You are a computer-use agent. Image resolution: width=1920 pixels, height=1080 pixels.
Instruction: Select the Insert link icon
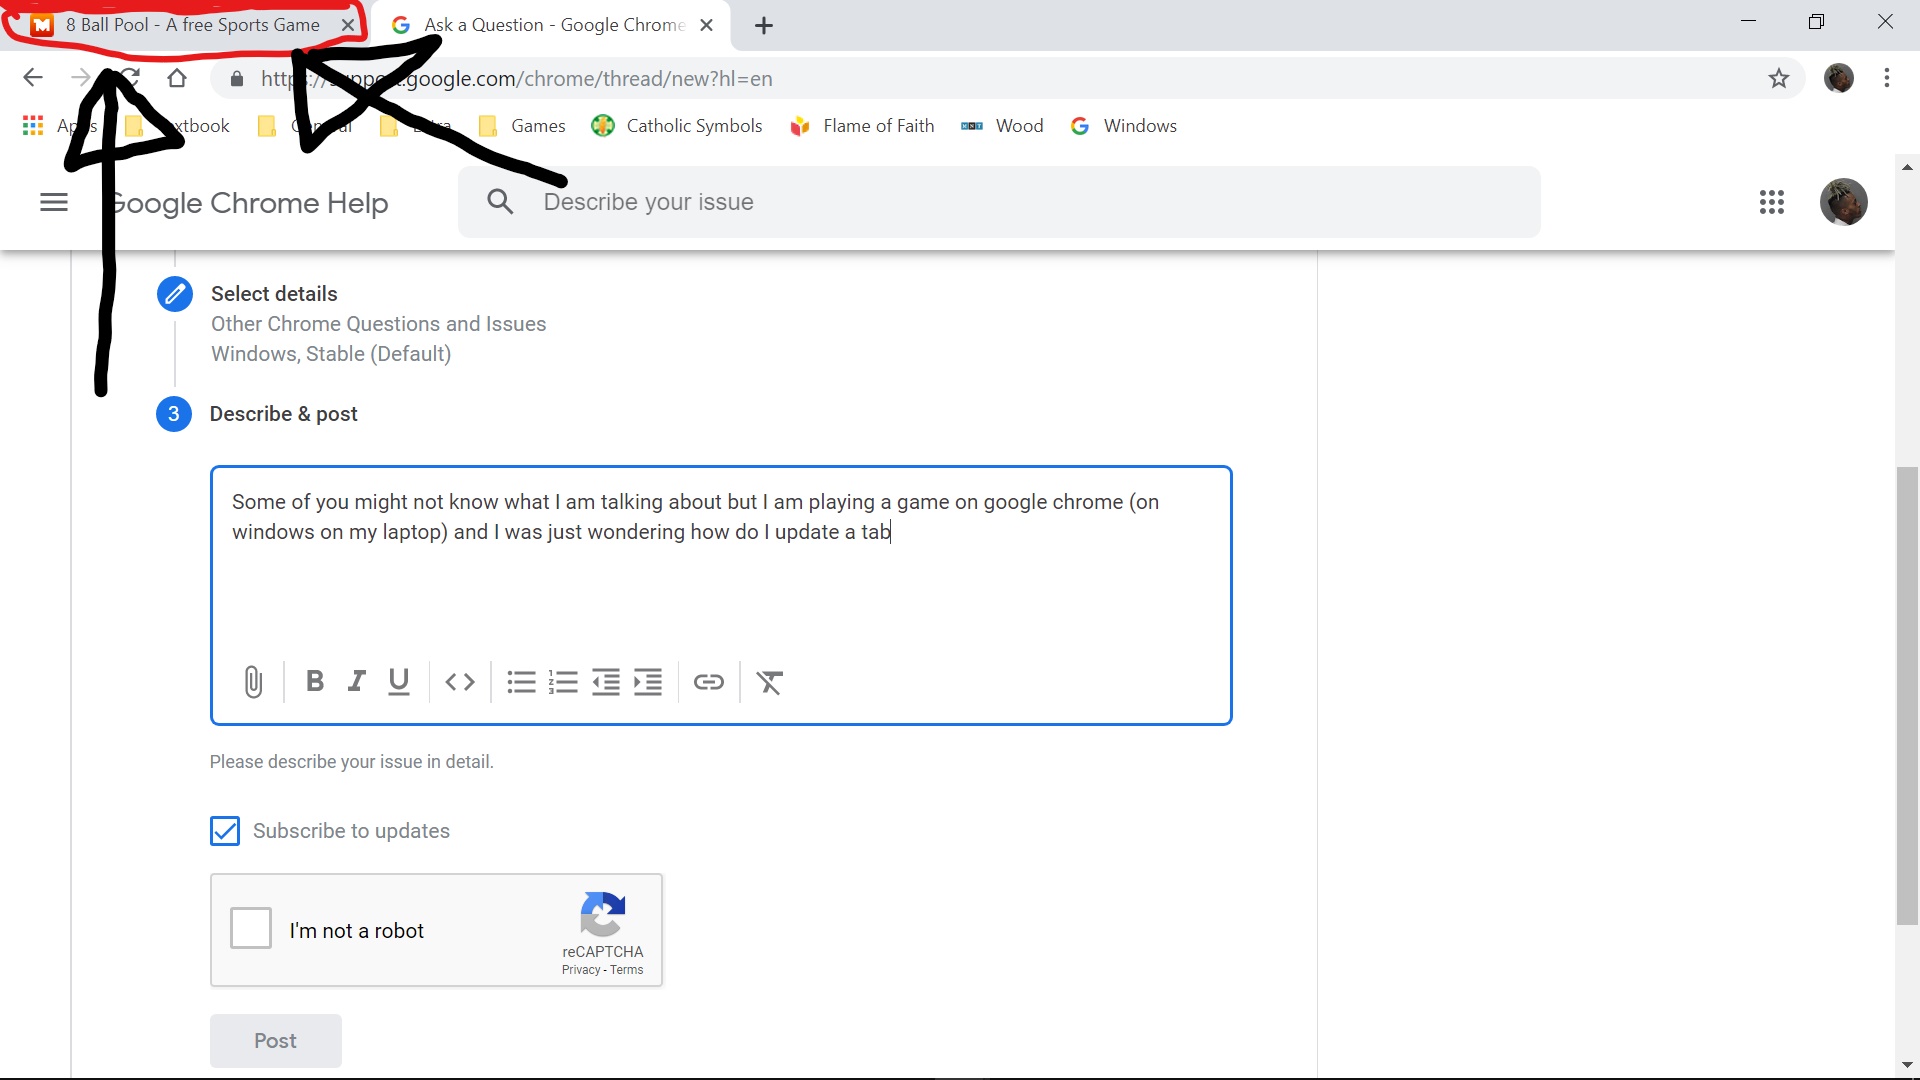pyautogui.click(x=708, y=682)
